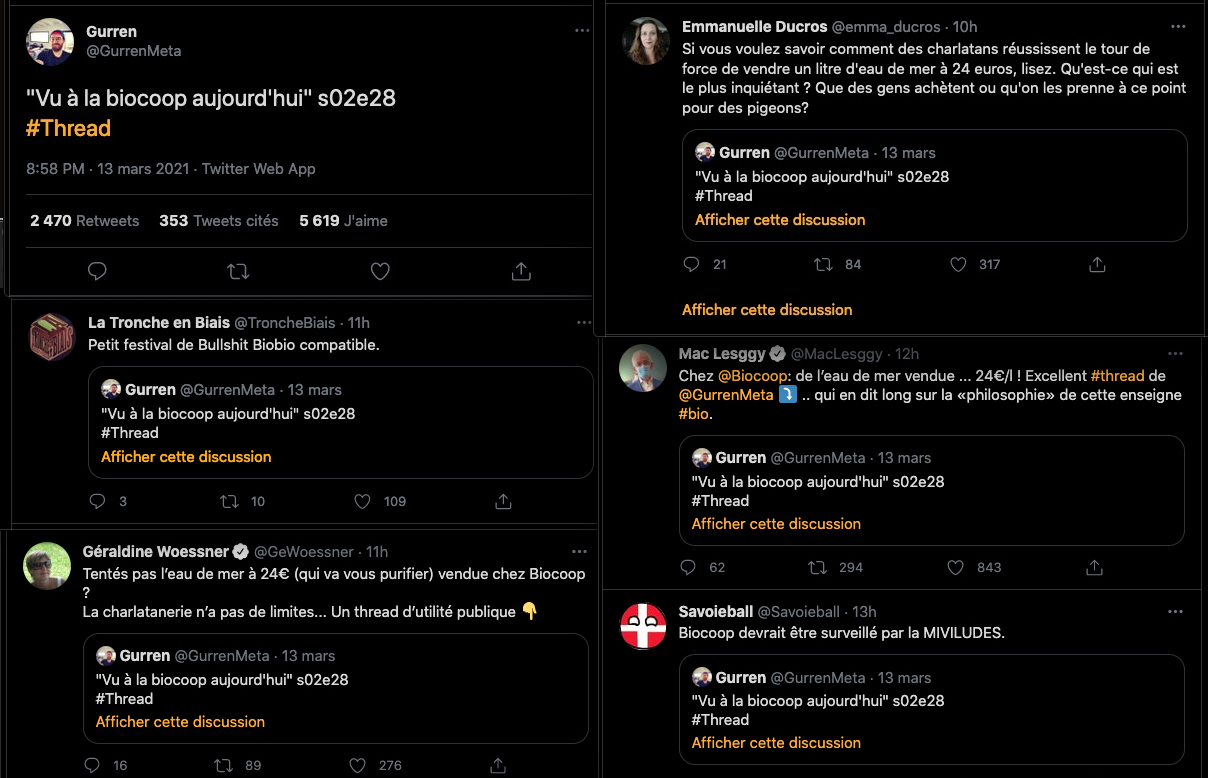This screenshot has width=1208, height=778.
Task: Like La Tronche en Biais tweet
Action: [x=363, y=501]
